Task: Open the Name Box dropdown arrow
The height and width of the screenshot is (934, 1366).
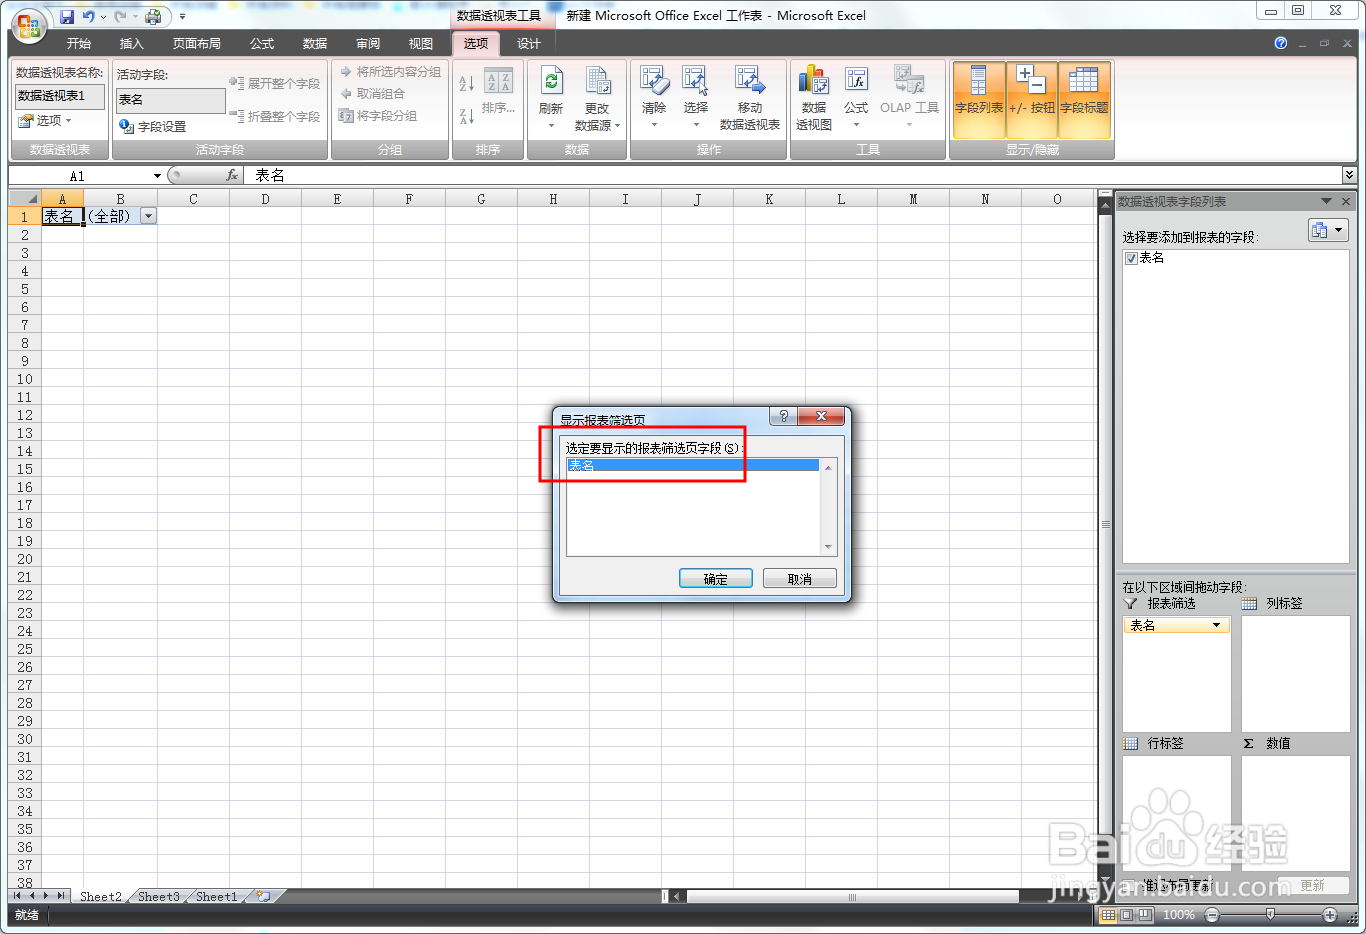Action: pos(157,176)
